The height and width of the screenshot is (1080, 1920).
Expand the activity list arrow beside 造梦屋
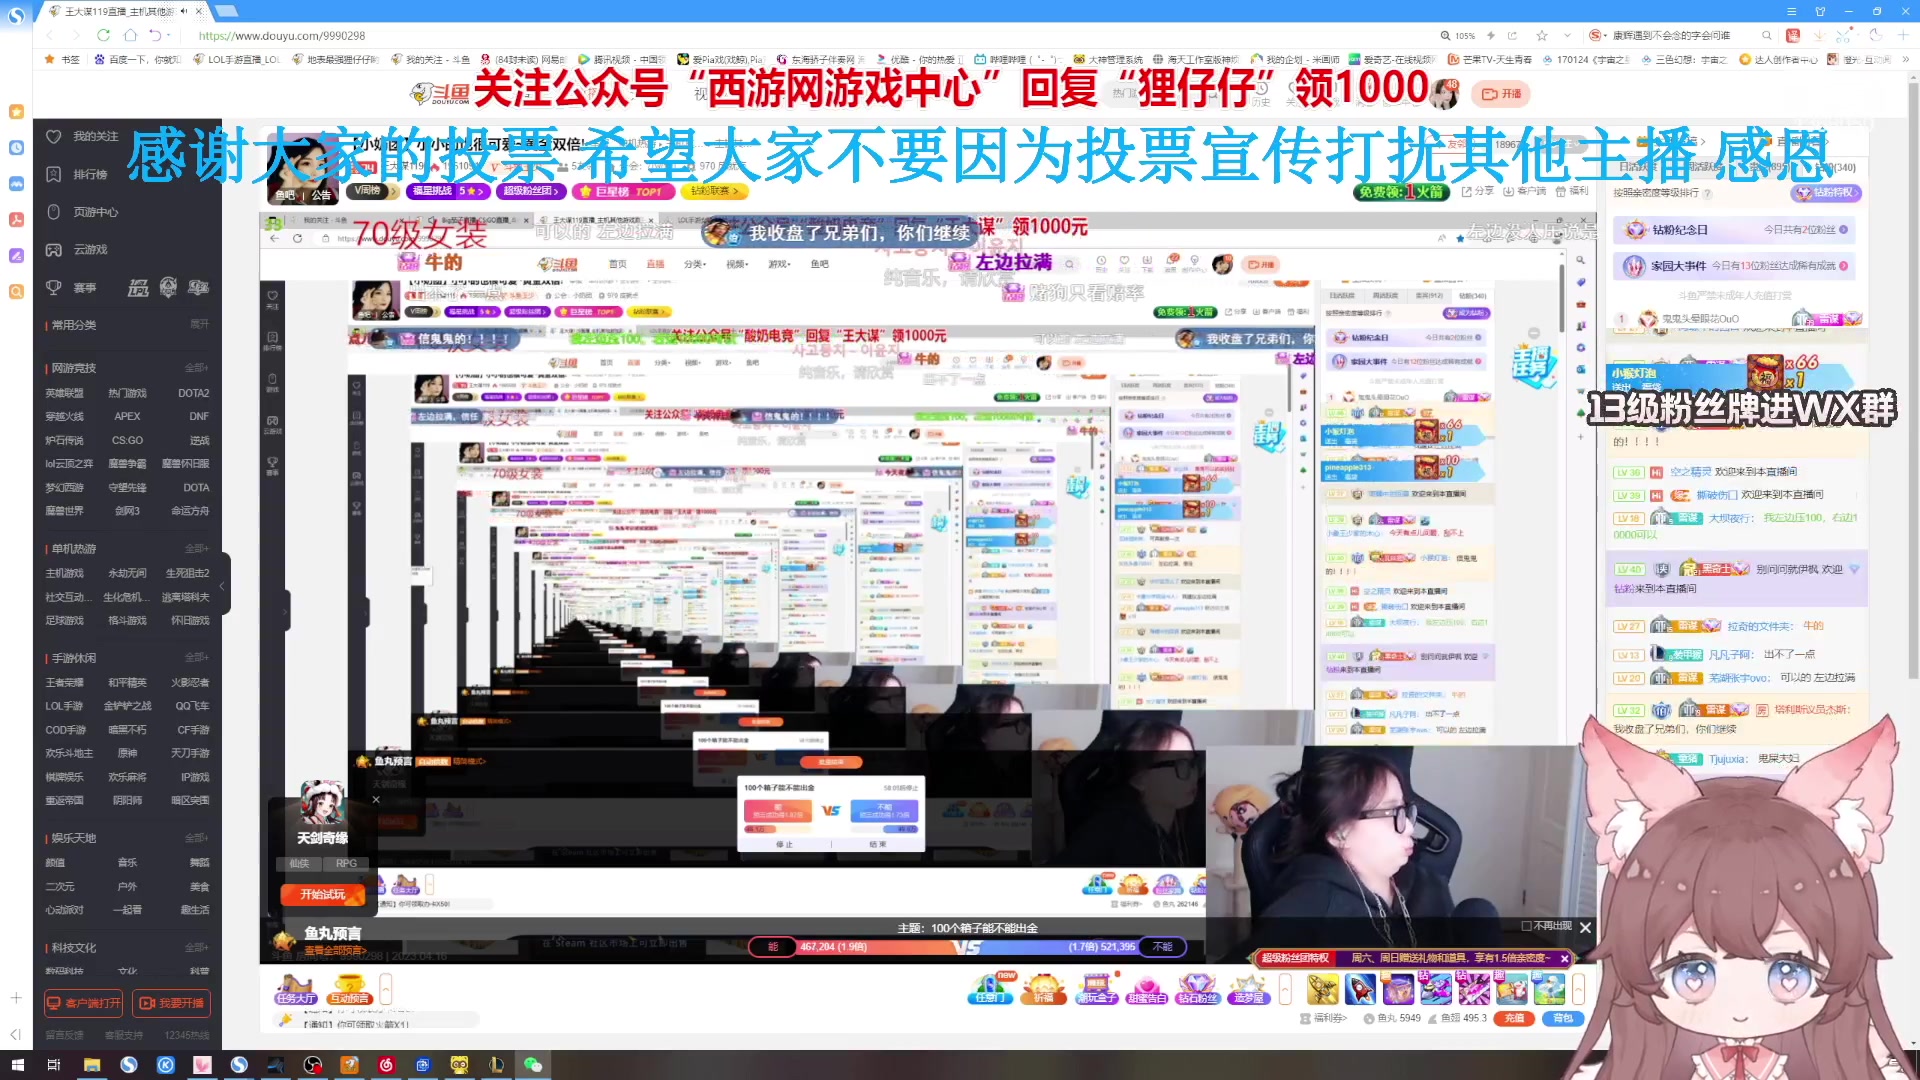(1285, 989)
